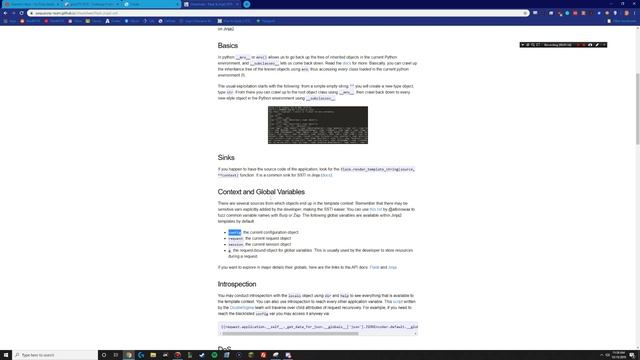This screenshot has width=640, height=360.
Task: Open the Chrome three-dot menu
Action: point(635,13)
